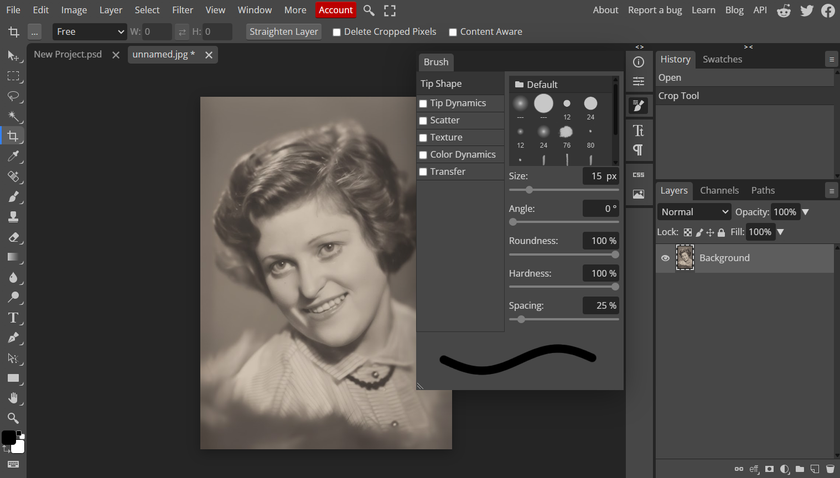Open the Layer menu

point(110,10)
